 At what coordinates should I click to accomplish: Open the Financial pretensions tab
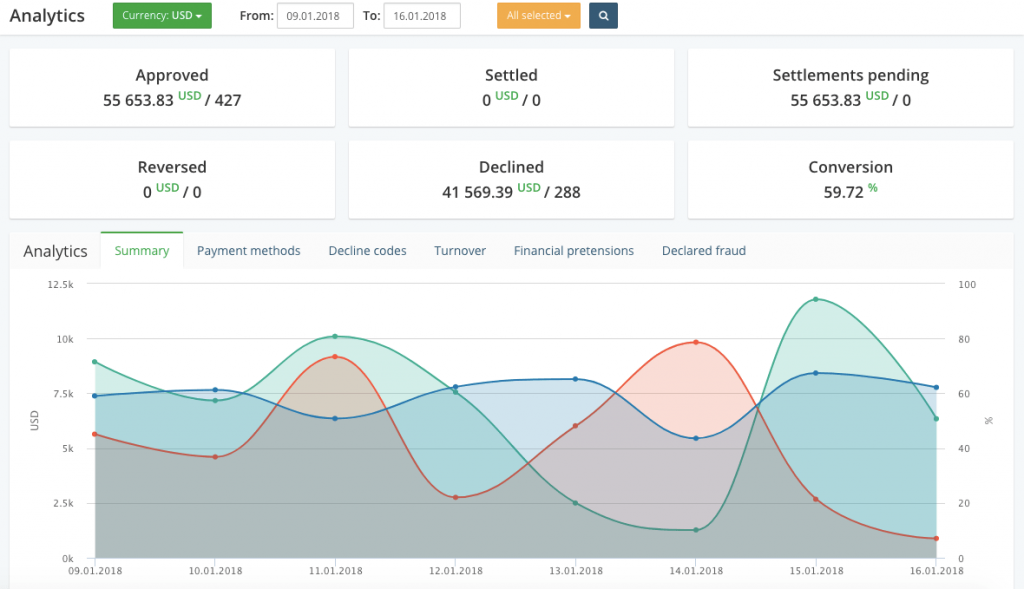(x=574, y=251)
